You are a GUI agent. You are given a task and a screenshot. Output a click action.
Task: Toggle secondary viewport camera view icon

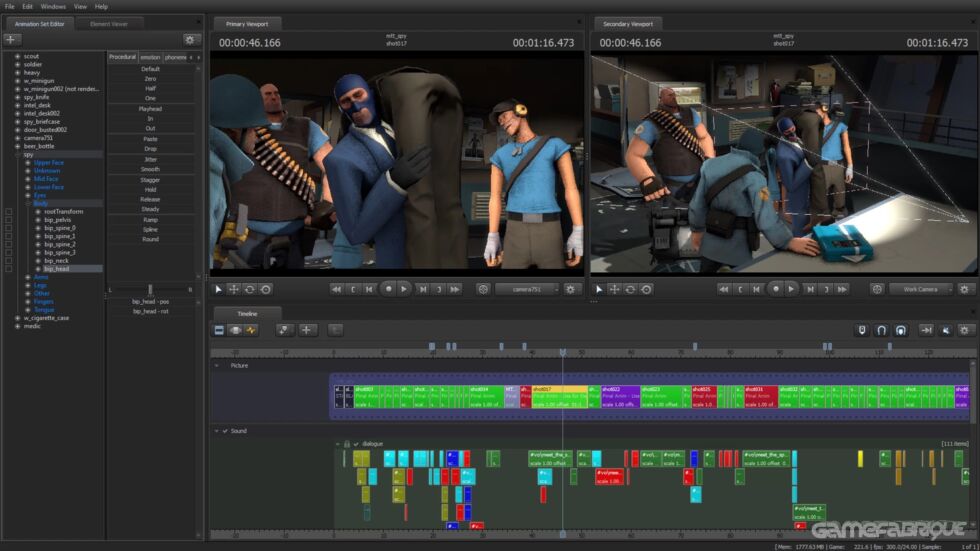click(x=877, y=289)
